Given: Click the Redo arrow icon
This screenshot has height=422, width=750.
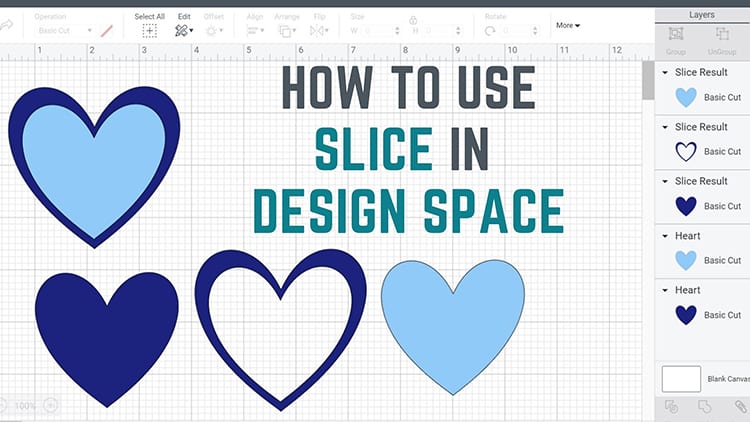Looking at the screenshot, I should click(6, 24).
